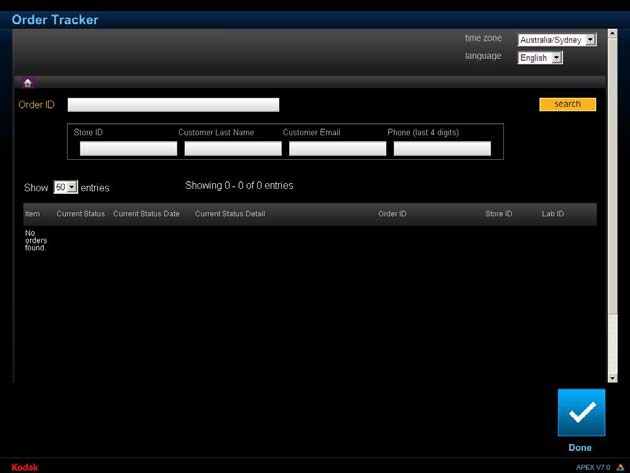This screenshot has height=473, width=630.
Task: Sort by Store ID column header
Action: 499,214
